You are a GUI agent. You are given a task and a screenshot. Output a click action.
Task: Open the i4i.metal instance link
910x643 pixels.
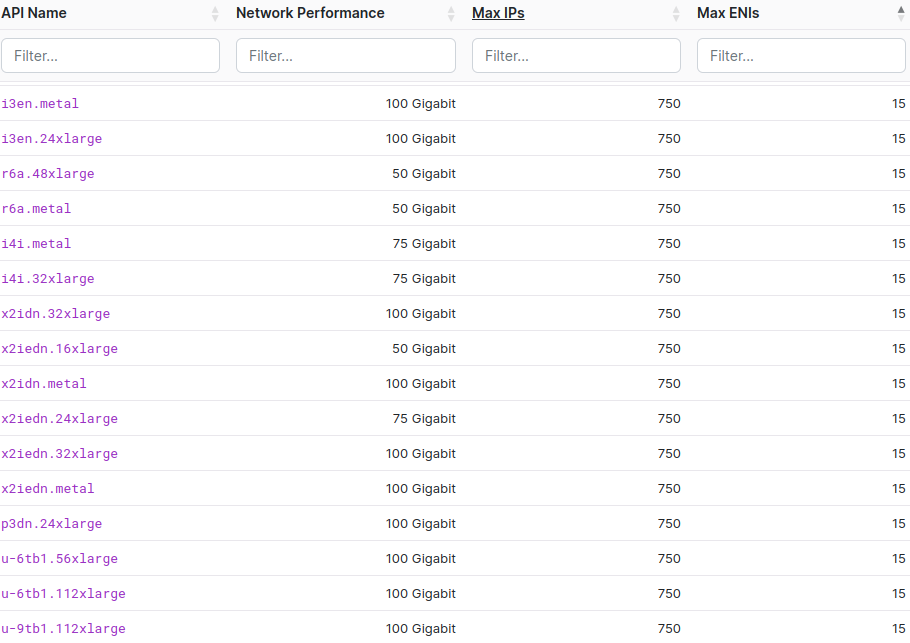coord(36,244)
